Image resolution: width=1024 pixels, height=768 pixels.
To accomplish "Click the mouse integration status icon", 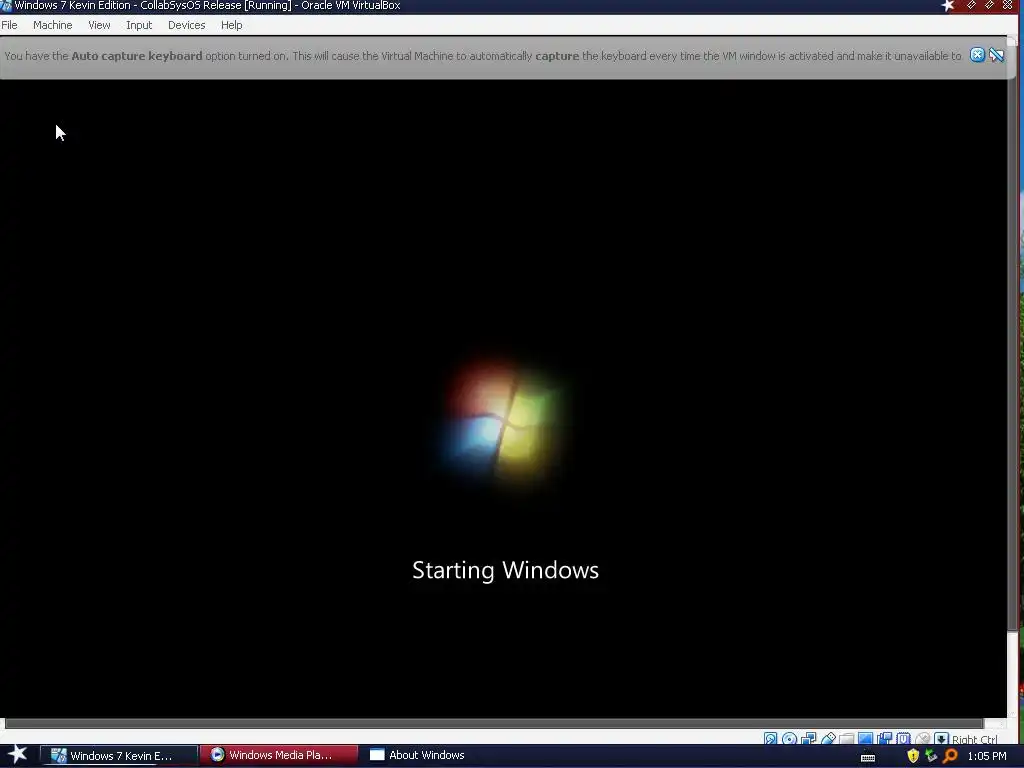I will [x=923, y=739].
